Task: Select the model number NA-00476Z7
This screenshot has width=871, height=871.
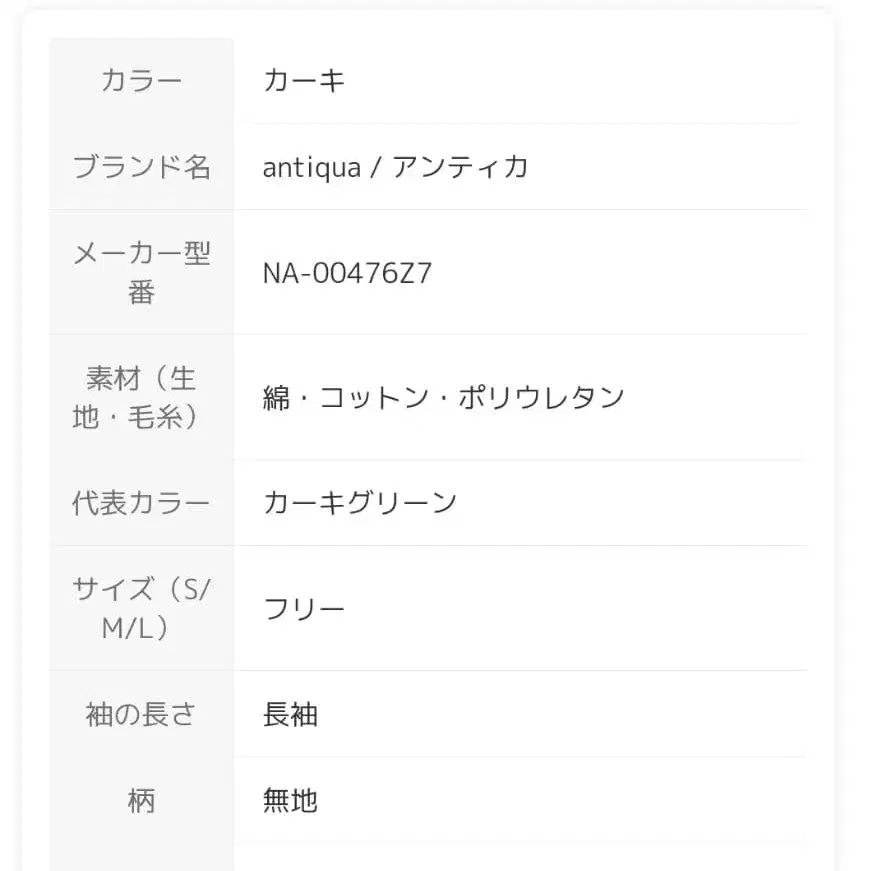Action: tap(347, 273)
